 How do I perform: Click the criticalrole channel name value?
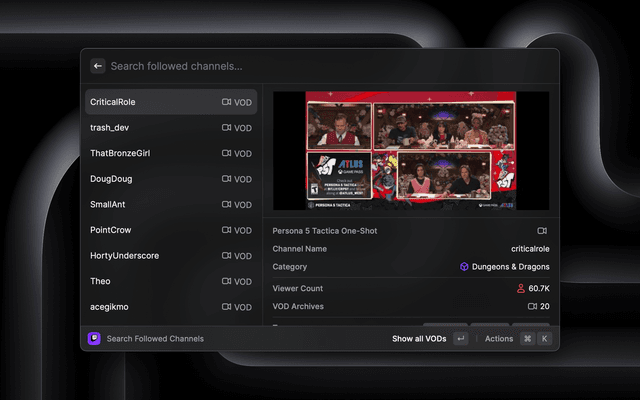(529, 249)
